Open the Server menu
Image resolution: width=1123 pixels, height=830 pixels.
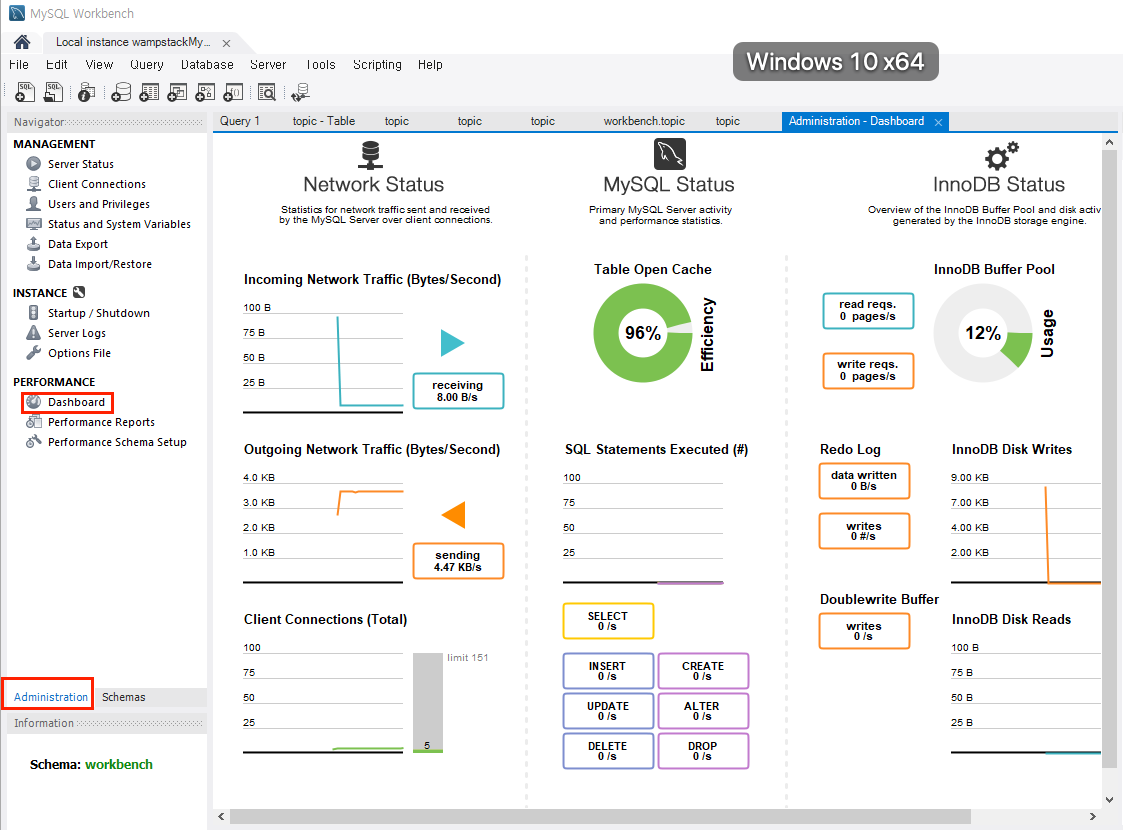click(268, 64)
